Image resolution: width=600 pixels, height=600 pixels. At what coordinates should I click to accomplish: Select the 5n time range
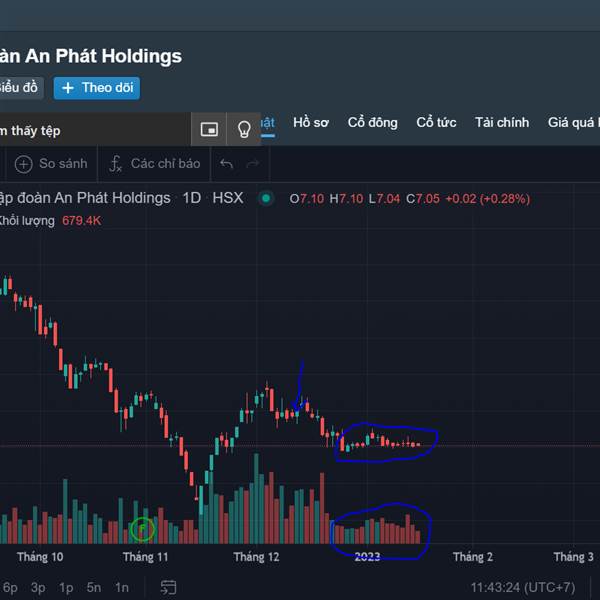[x=94, y=587]
